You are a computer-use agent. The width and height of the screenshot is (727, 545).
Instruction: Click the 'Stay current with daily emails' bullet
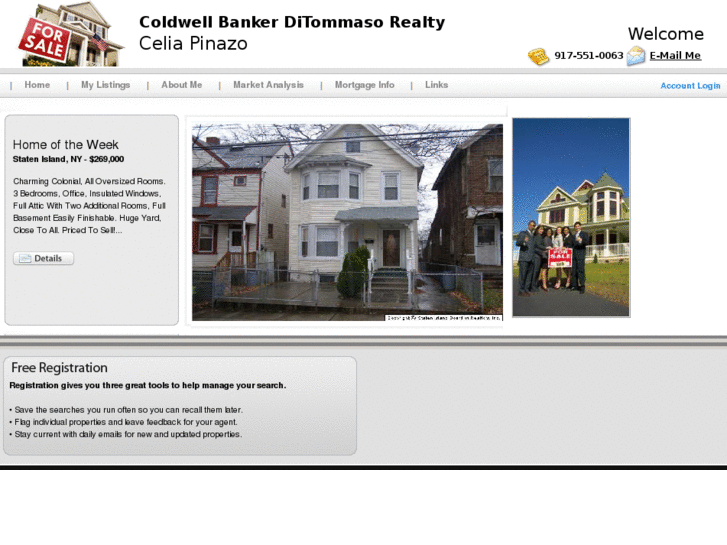(x=125, y=435)
